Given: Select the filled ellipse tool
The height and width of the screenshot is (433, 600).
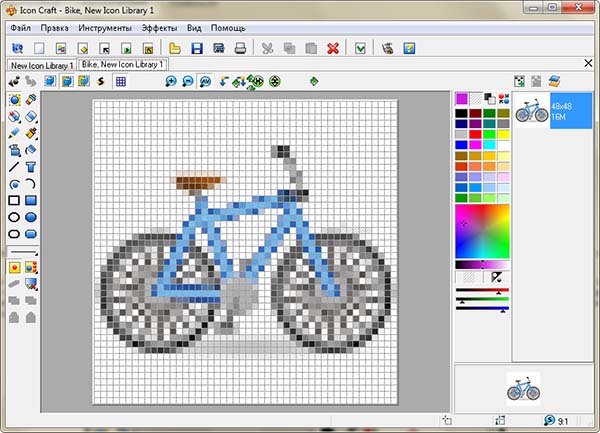Looking at the screenshot, I should [31, 217].
